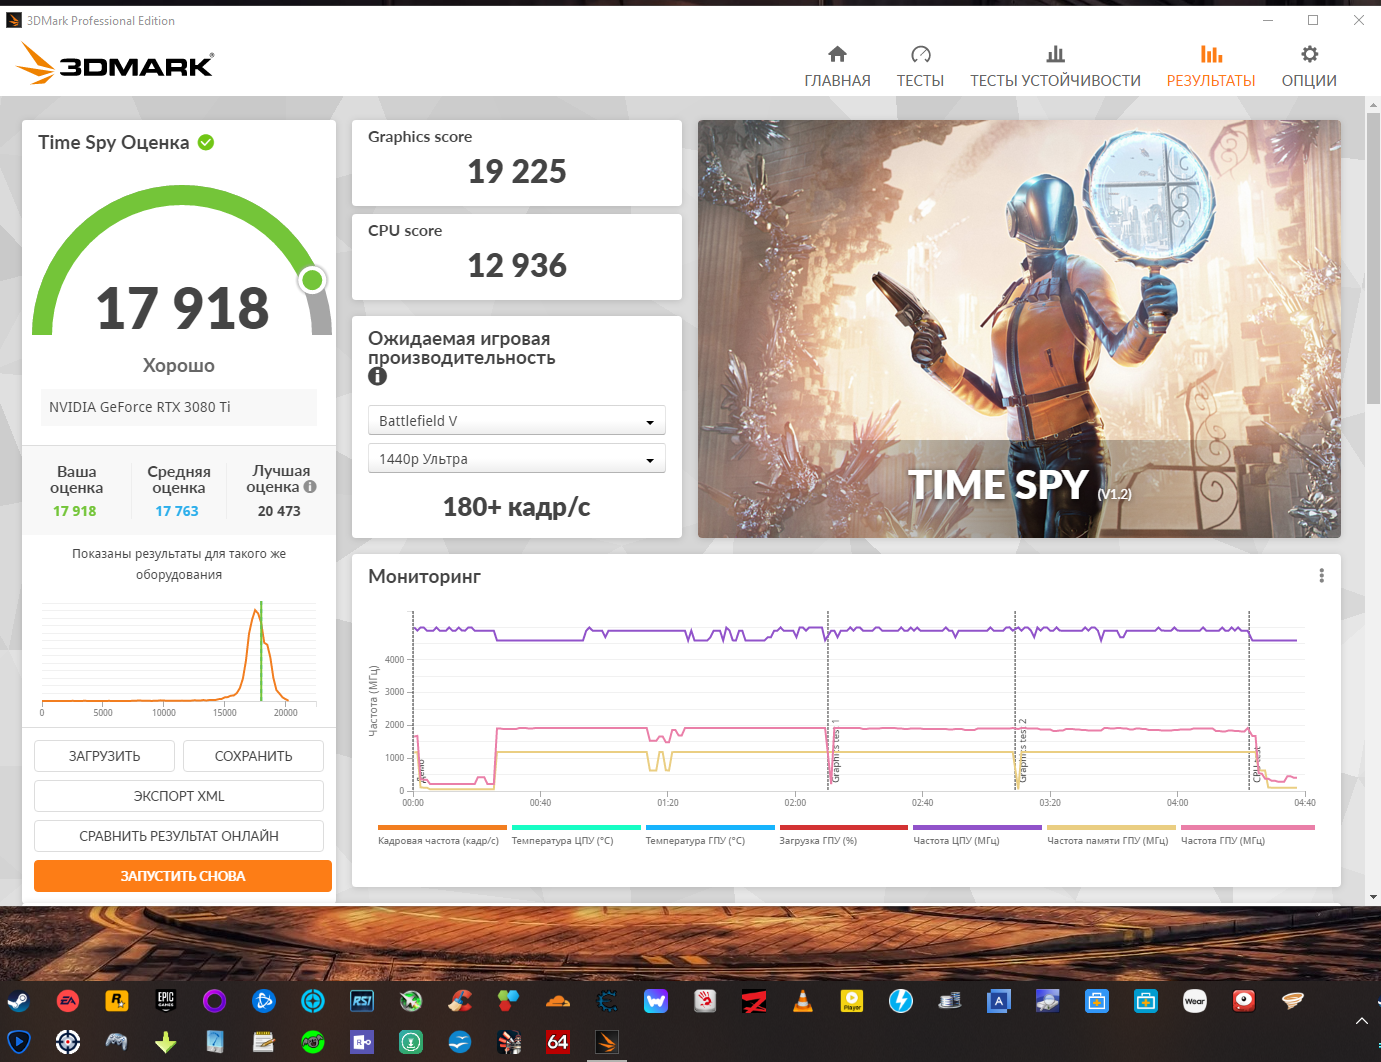This screenshot has height=1062, width=1381.
Task: Open RSI launcher from taskbar
Action: click(x=362, y=1000)
